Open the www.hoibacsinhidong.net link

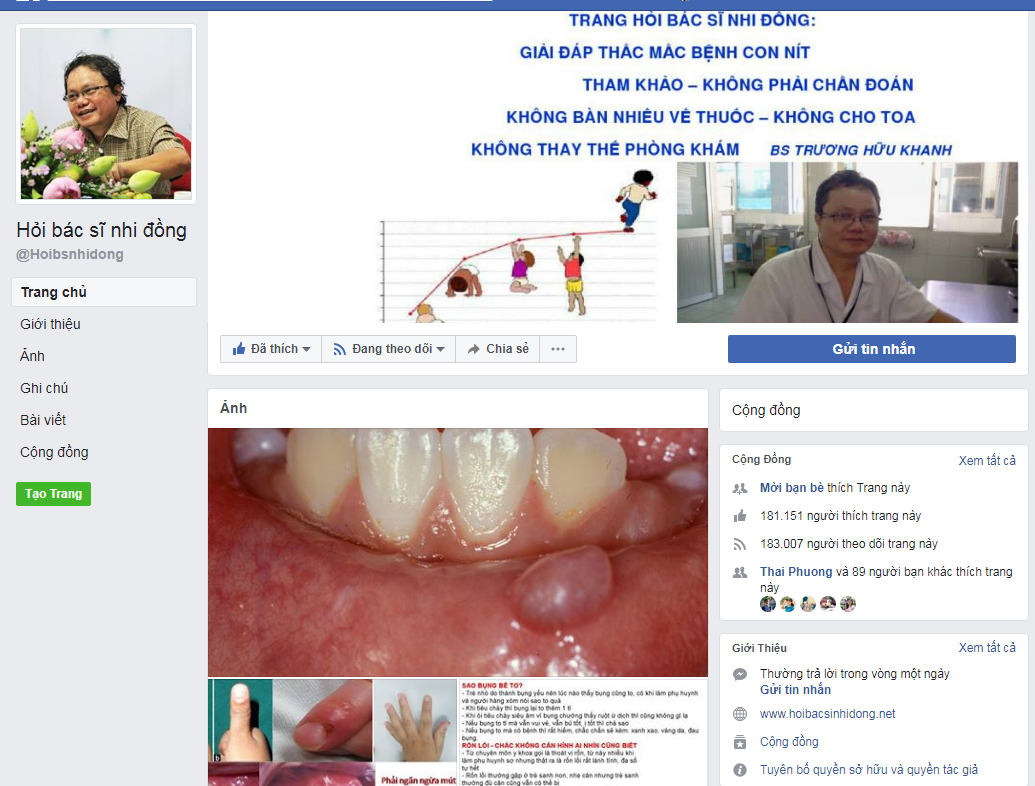(x=827, y=713)
